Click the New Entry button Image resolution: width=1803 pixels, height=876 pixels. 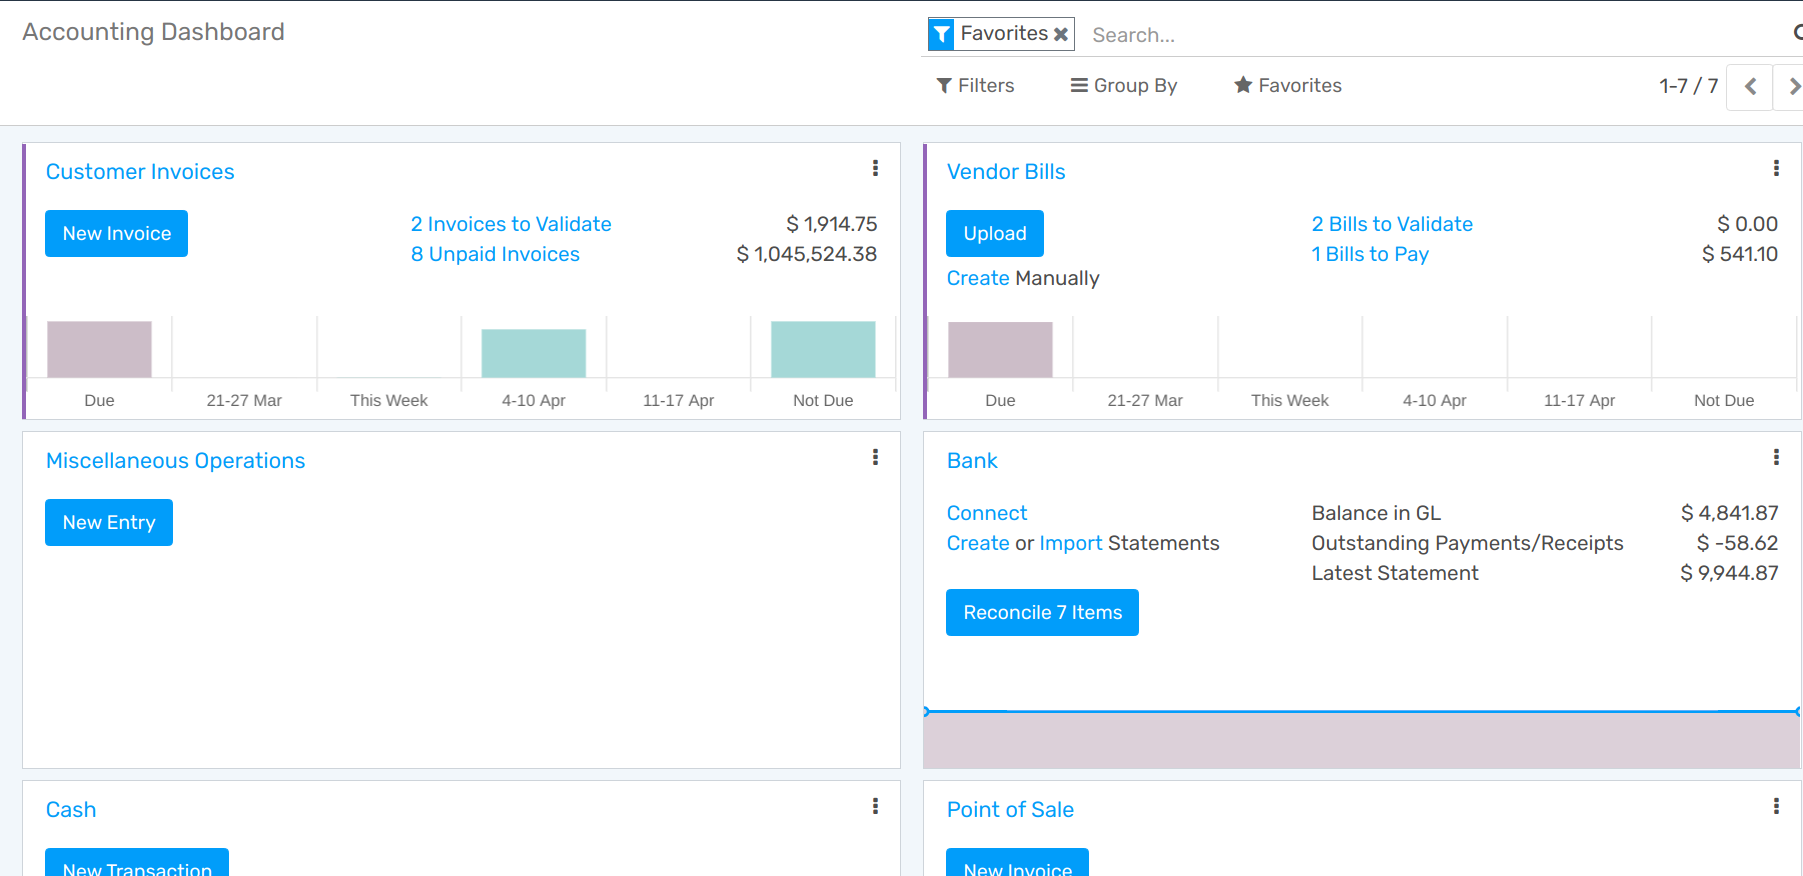[109, 522]
